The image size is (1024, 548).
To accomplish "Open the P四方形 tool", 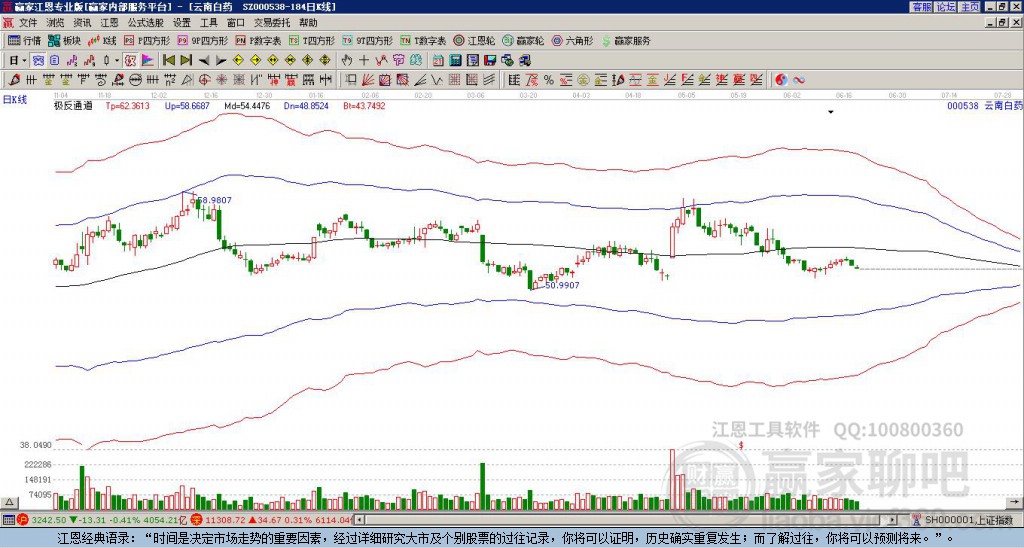I will click(x=146, y=40).
